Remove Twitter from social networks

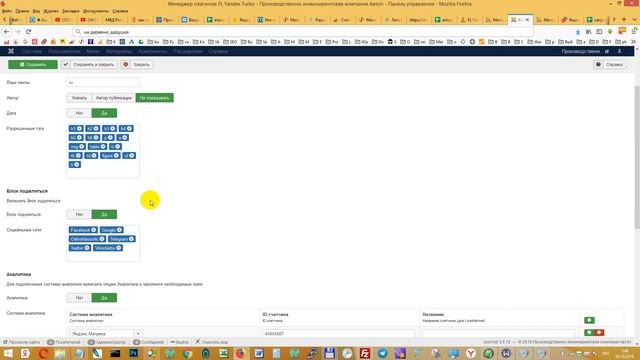(87, 248)
